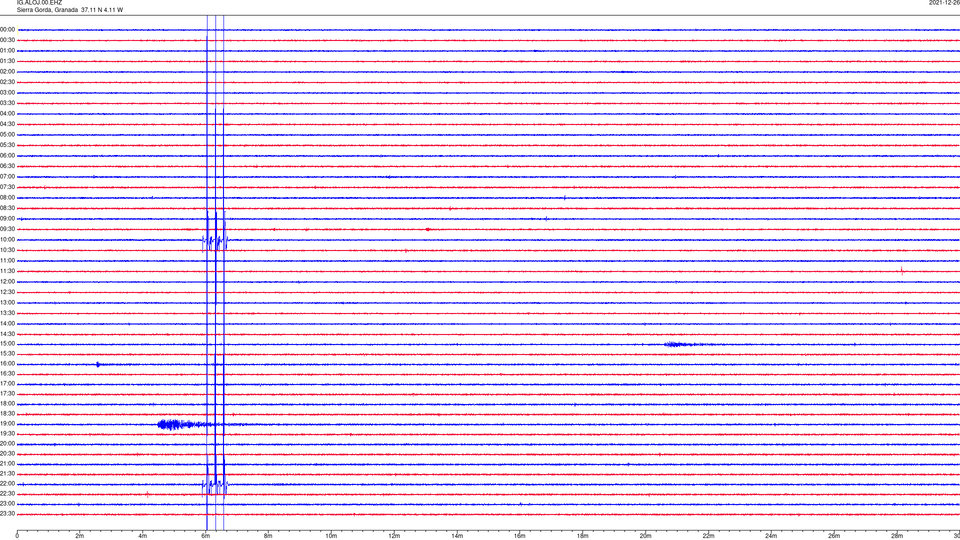Viewport: 960px width, 540px height.
Task: Click the 12m label on the minute axis
Action: [x=394, y=536]
